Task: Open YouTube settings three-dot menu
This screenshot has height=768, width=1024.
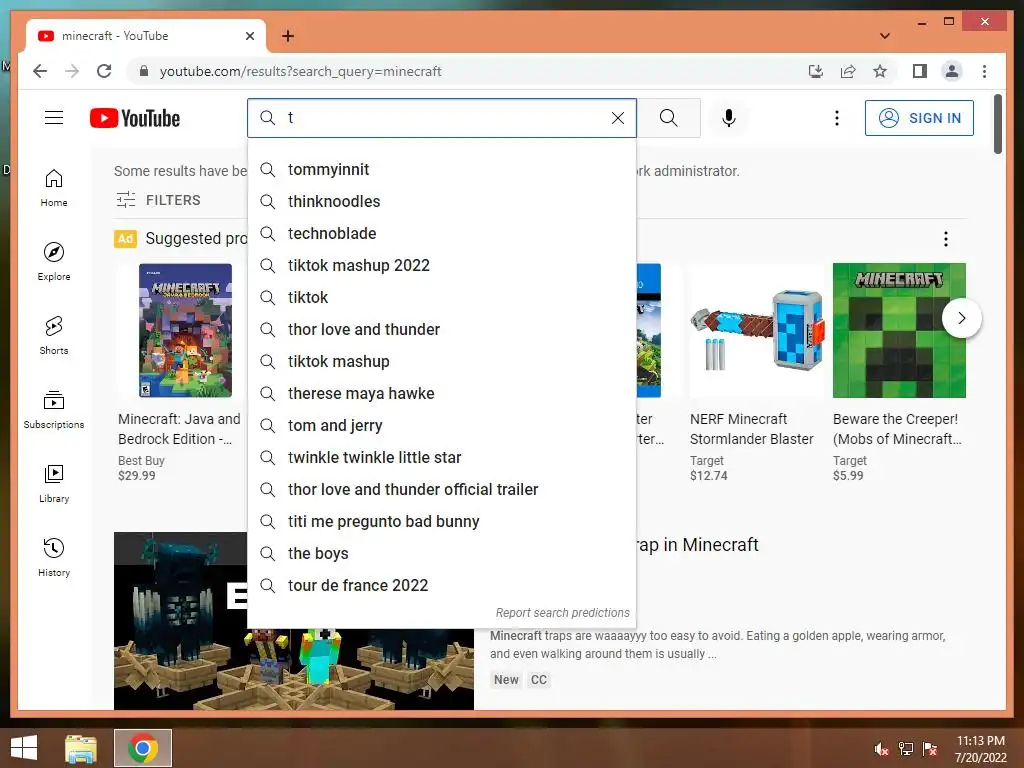Action: coord(837,118)
